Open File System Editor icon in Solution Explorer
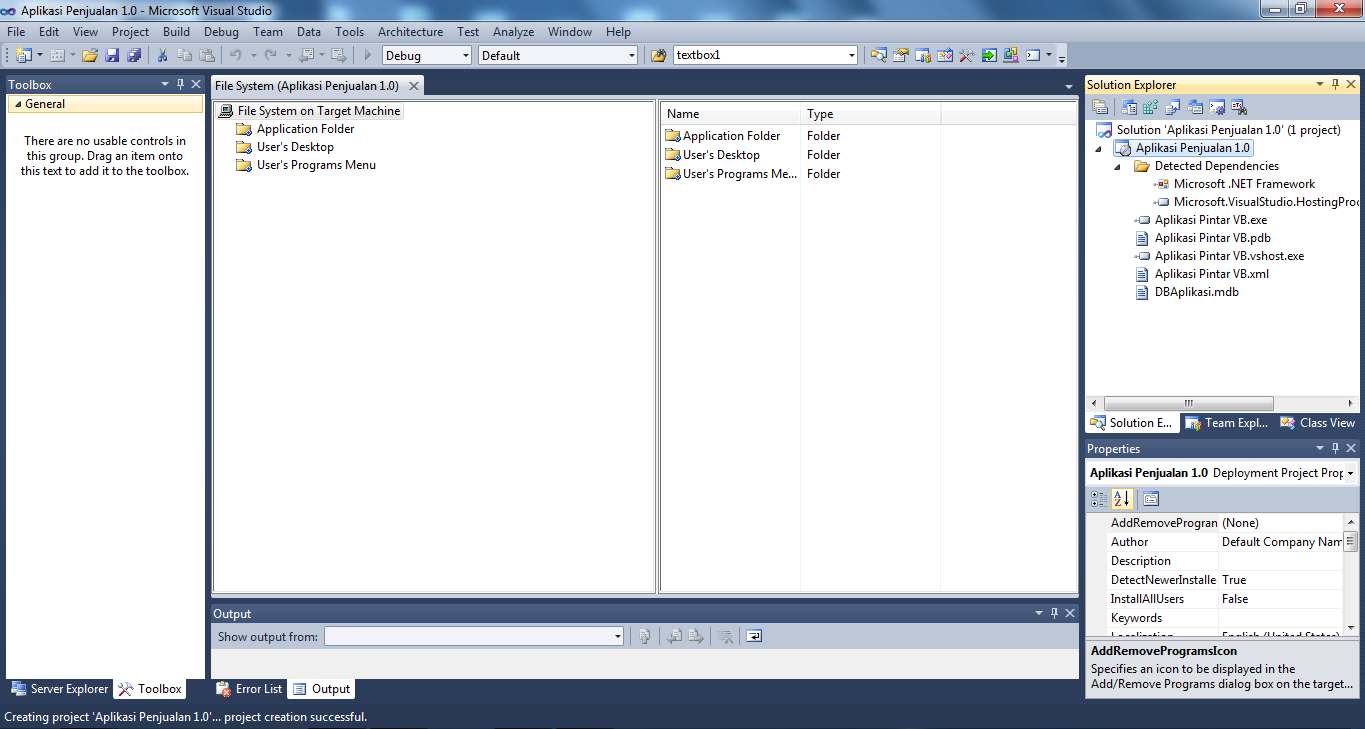1365x729 pixels. [x=1130, y=107]
